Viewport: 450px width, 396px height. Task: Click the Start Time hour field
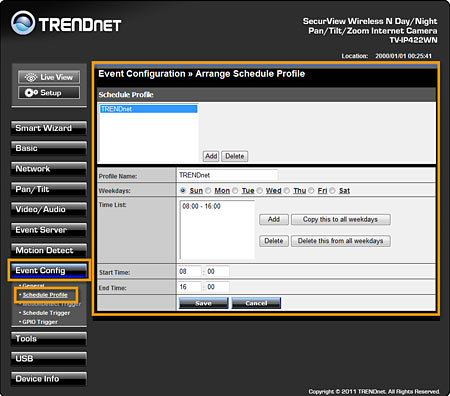click(x=190, y=272)
